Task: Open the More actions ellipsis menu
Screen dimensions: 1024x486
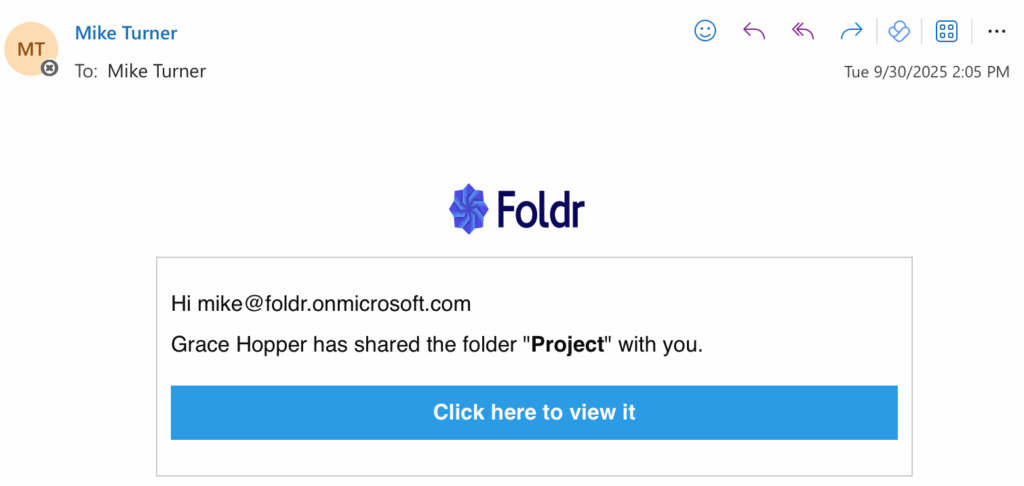Action: tap(996, 31)
